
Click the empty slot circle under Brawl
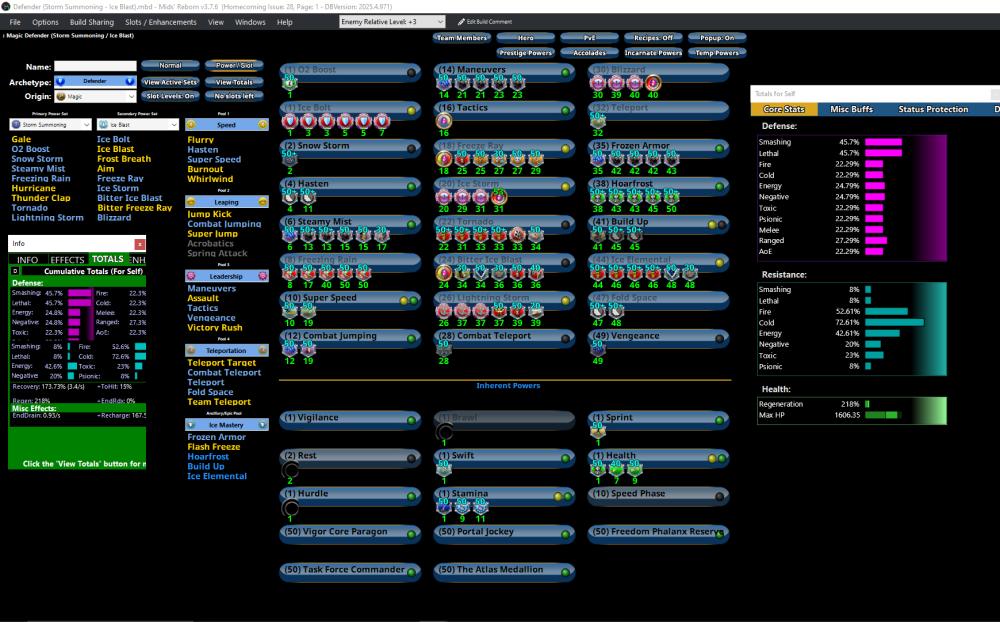tap(444, 432)
